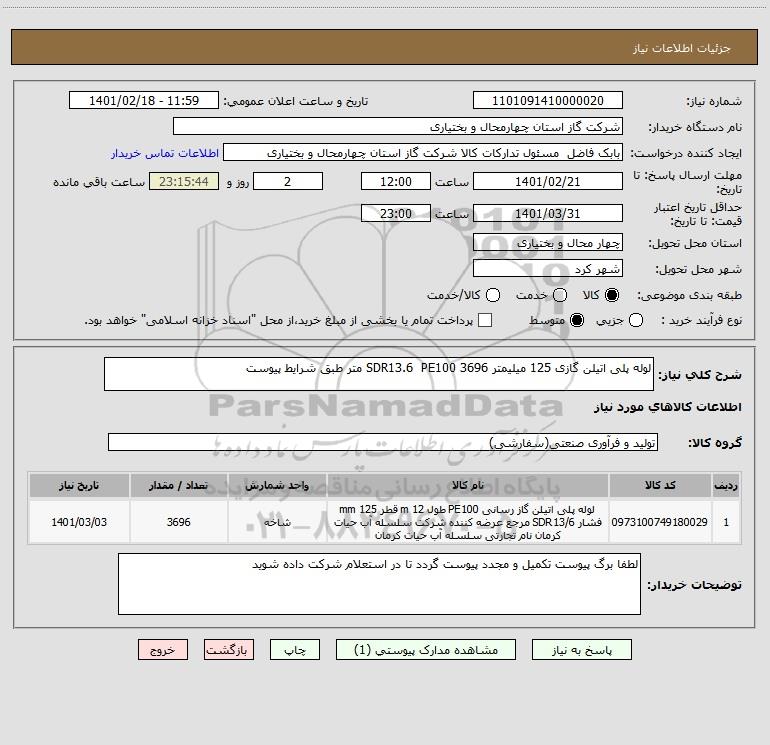
Task: Choose the جزیی purchase type radio
Action: coord(636,320)
